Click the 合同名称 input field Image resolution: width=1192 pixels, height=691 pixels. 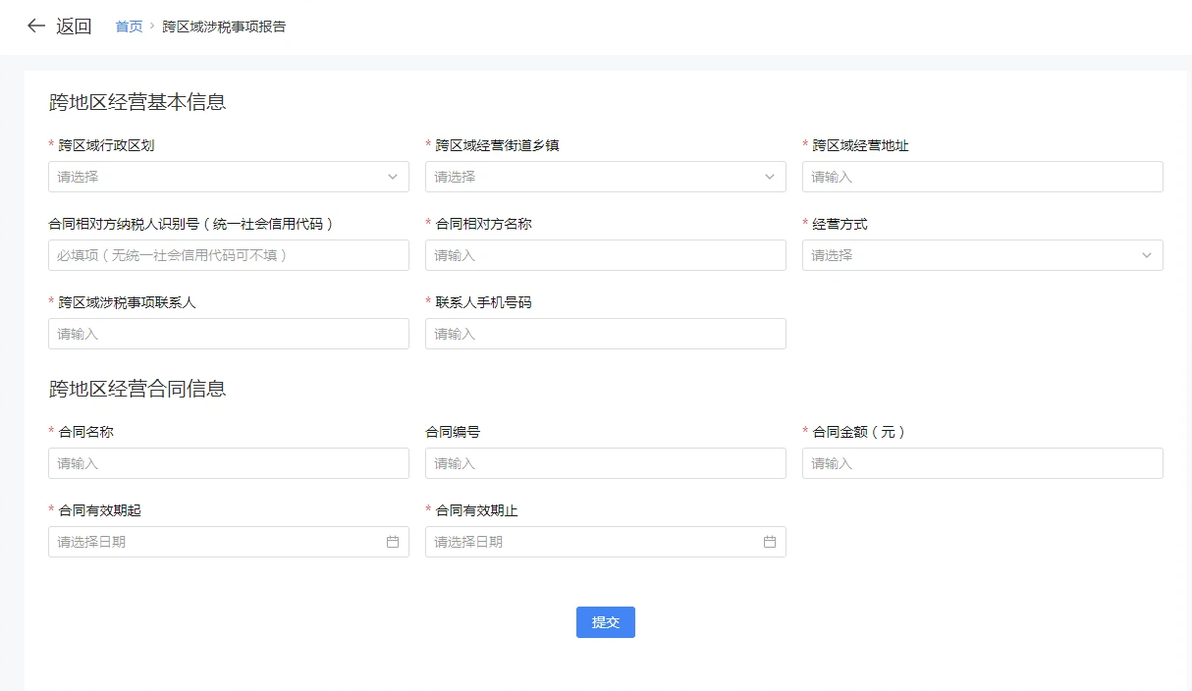click(228, 464)
